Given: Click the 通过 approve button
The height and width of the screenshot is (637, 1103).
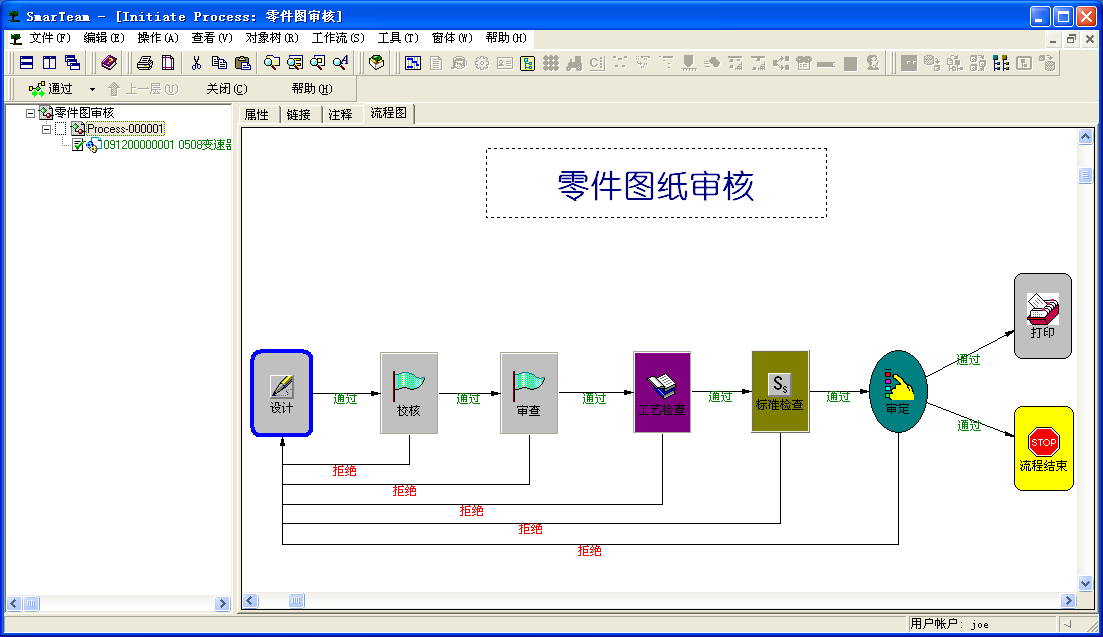Looking at the screenshot, I should (x=52, y=89).
